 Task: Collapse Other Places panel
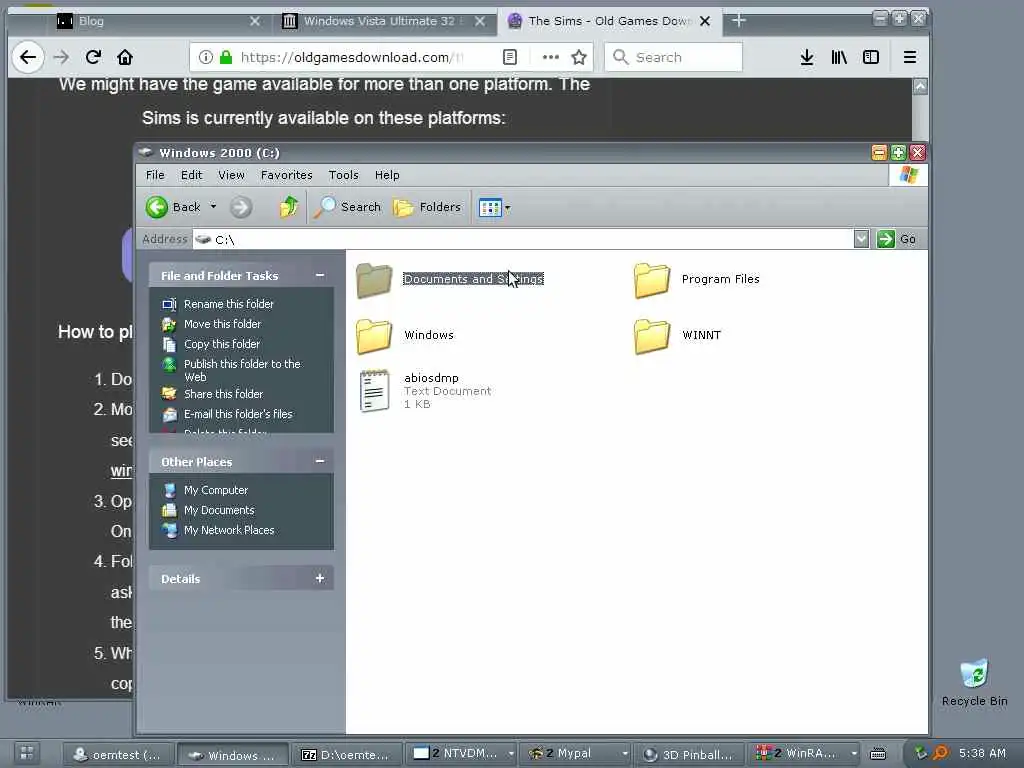[320, 462]
